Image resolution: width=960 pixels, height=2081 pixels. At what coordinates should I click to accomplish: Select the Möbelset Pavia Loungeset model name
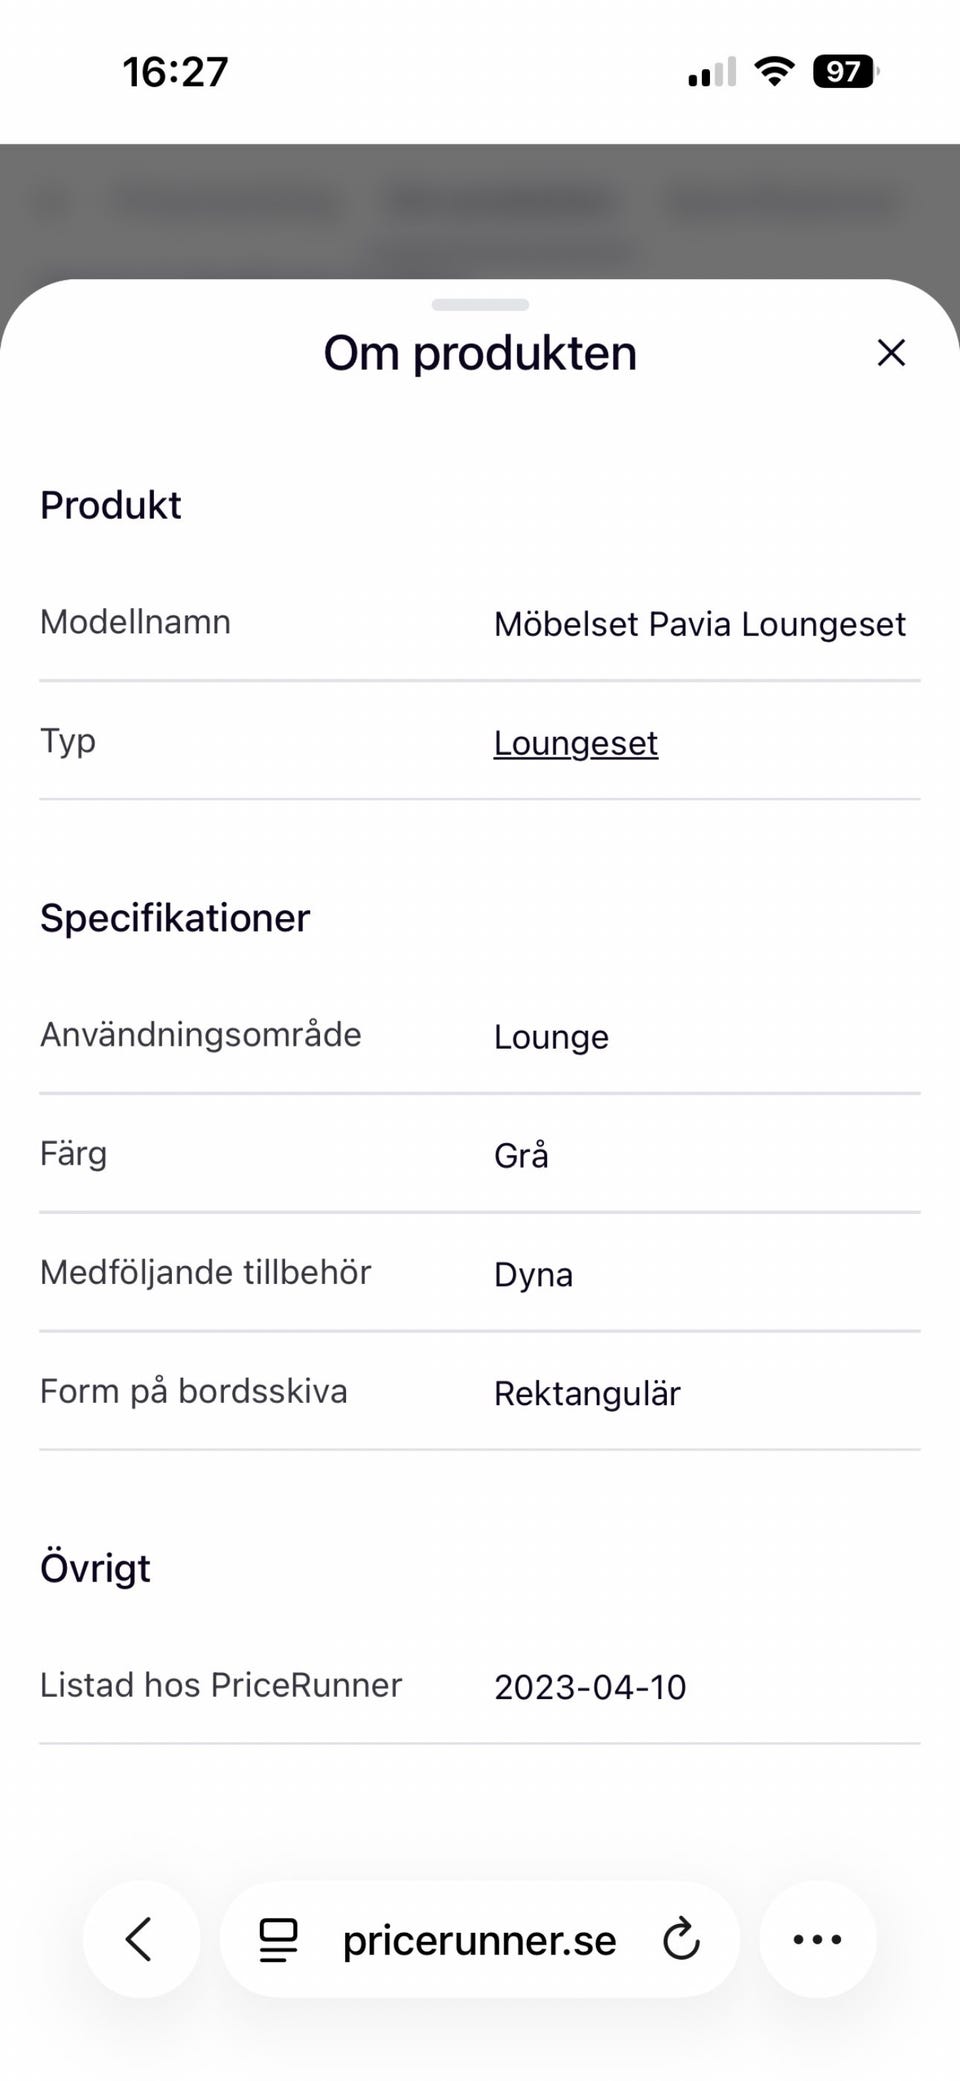699,624
